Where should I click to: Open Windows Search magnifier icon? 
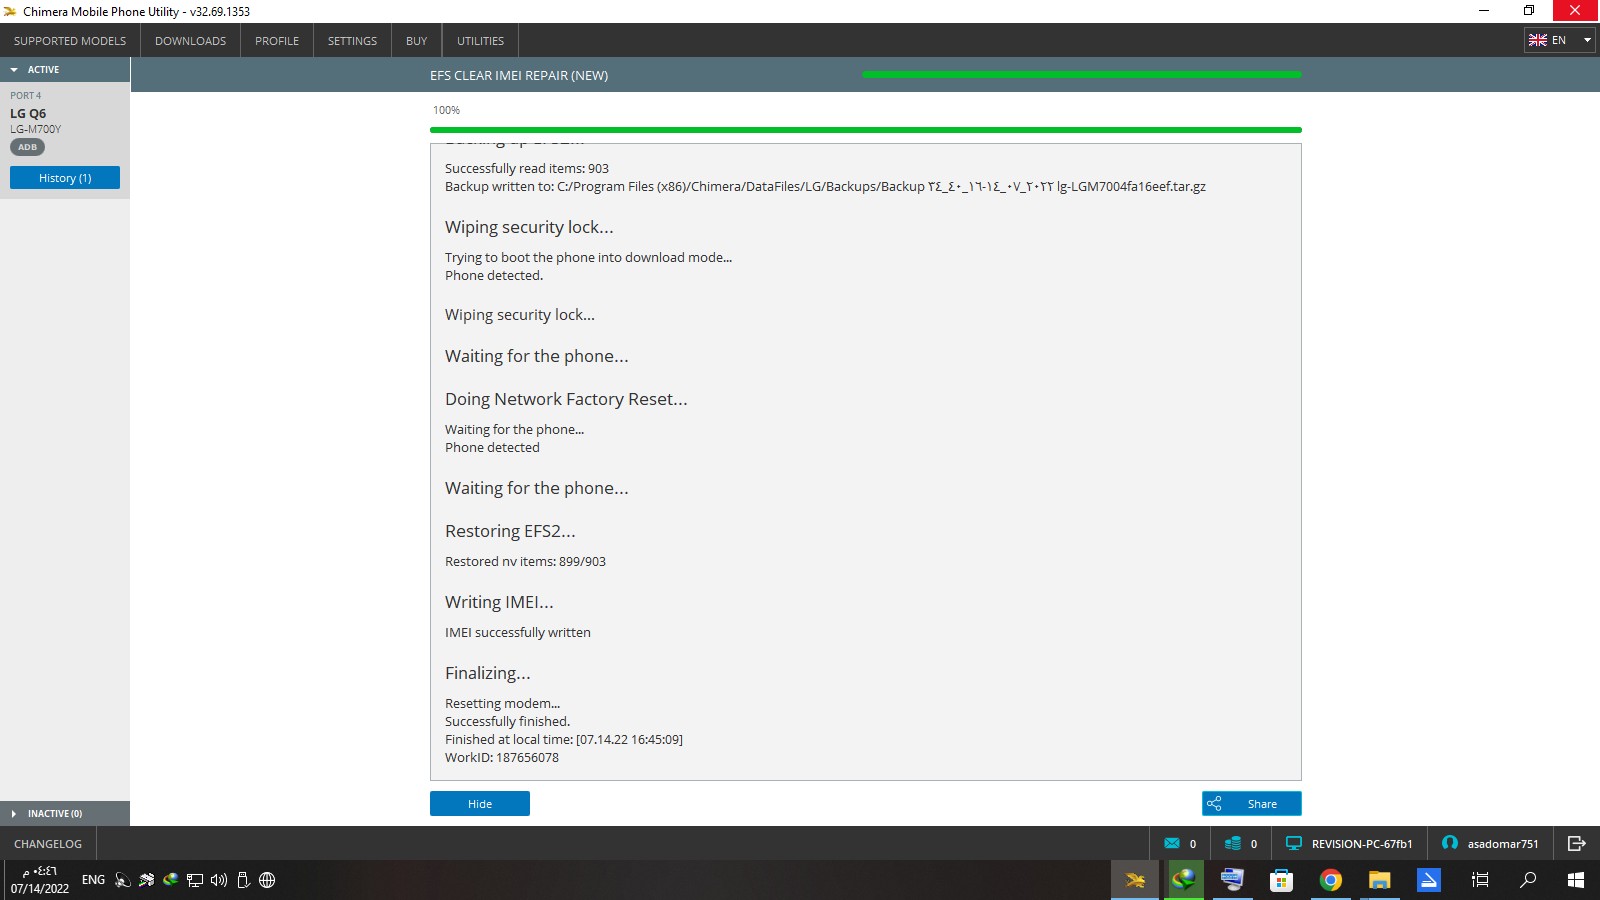(1528, 880)
